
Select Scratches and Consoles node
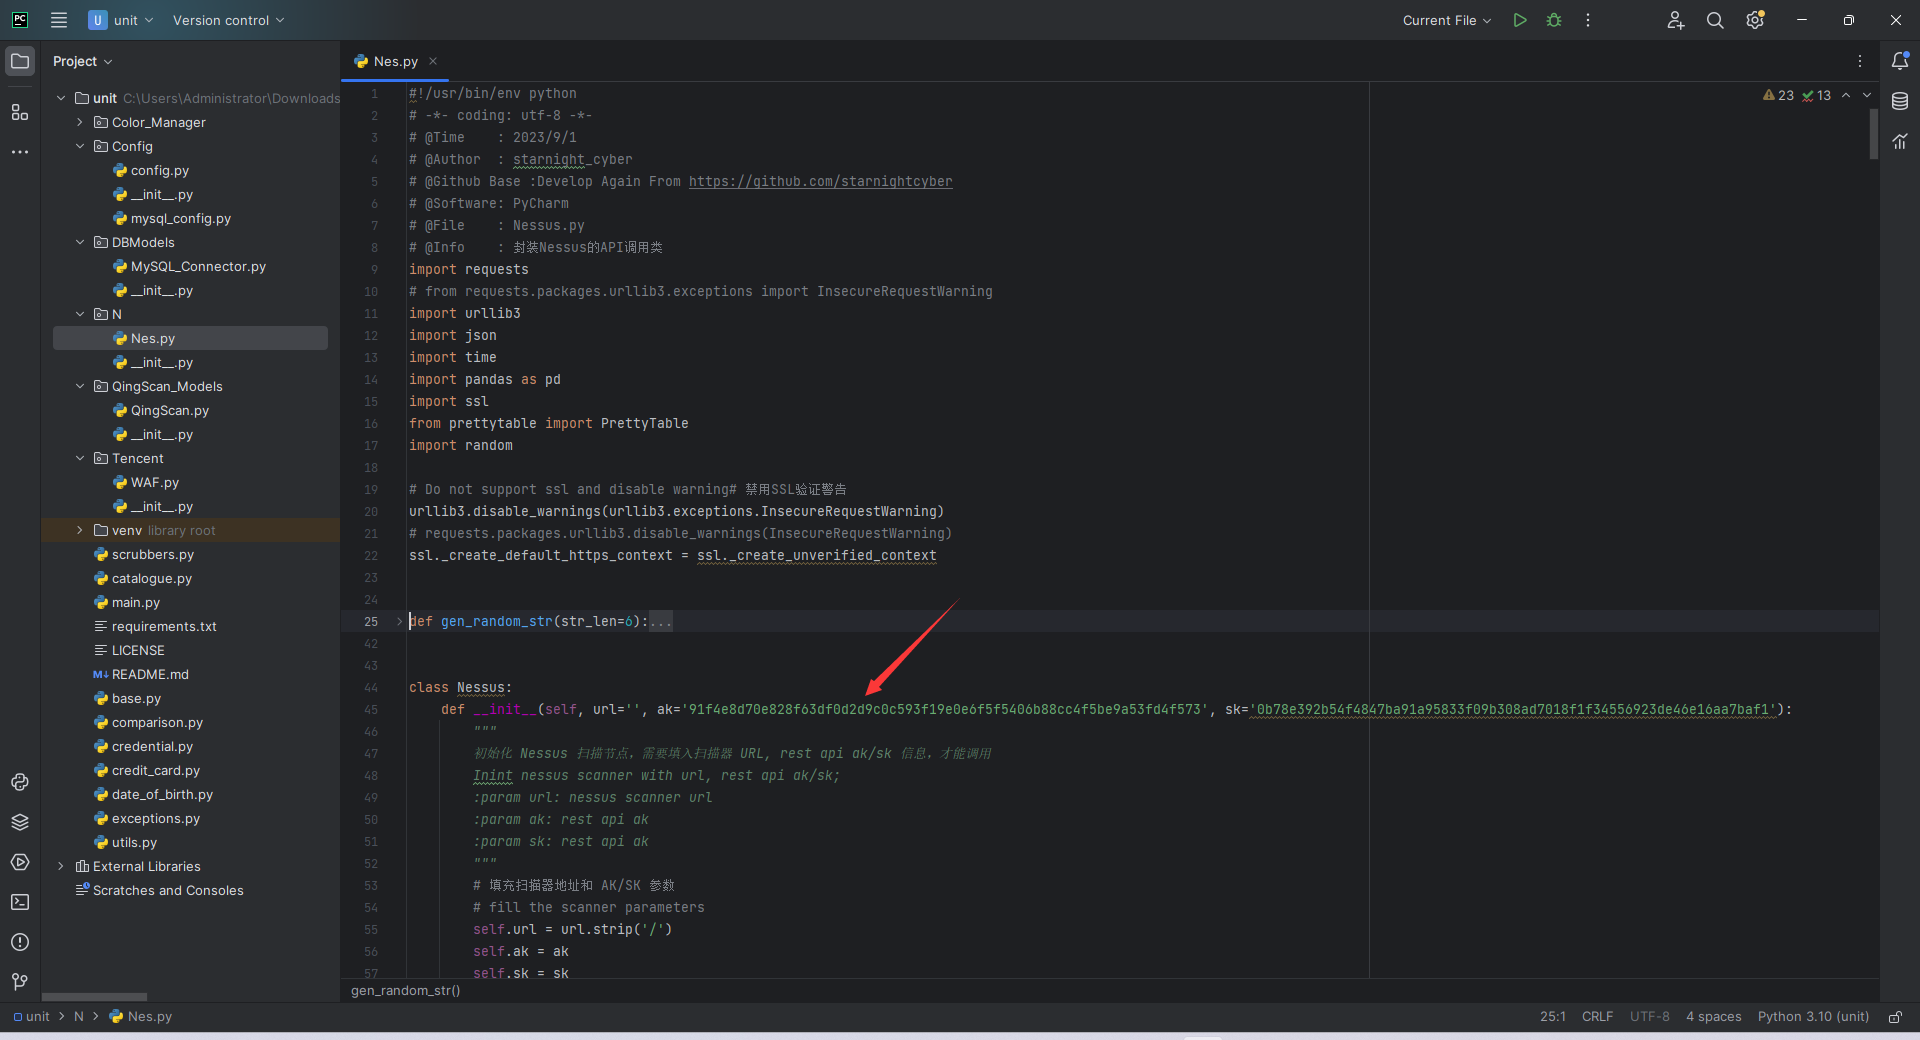pyautogui.click(x=168, y=890)
